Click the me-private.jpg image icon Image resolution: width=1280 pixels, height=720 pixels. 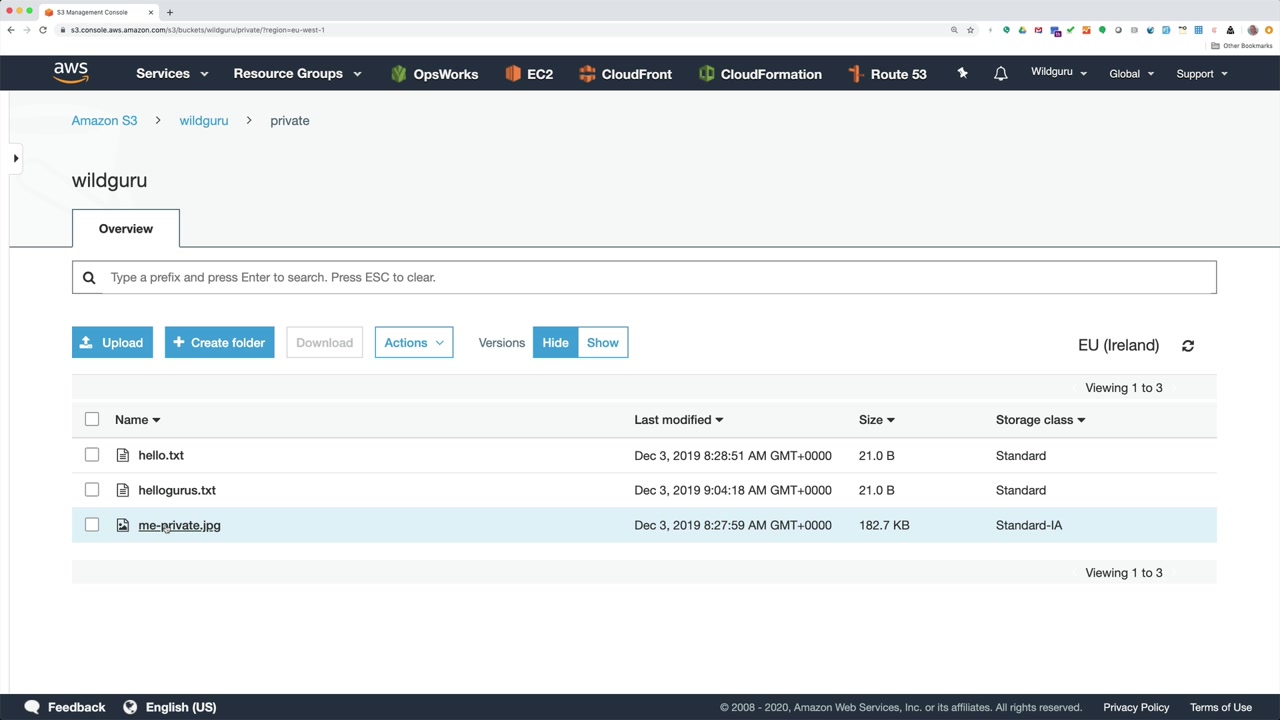coord(123,526)
